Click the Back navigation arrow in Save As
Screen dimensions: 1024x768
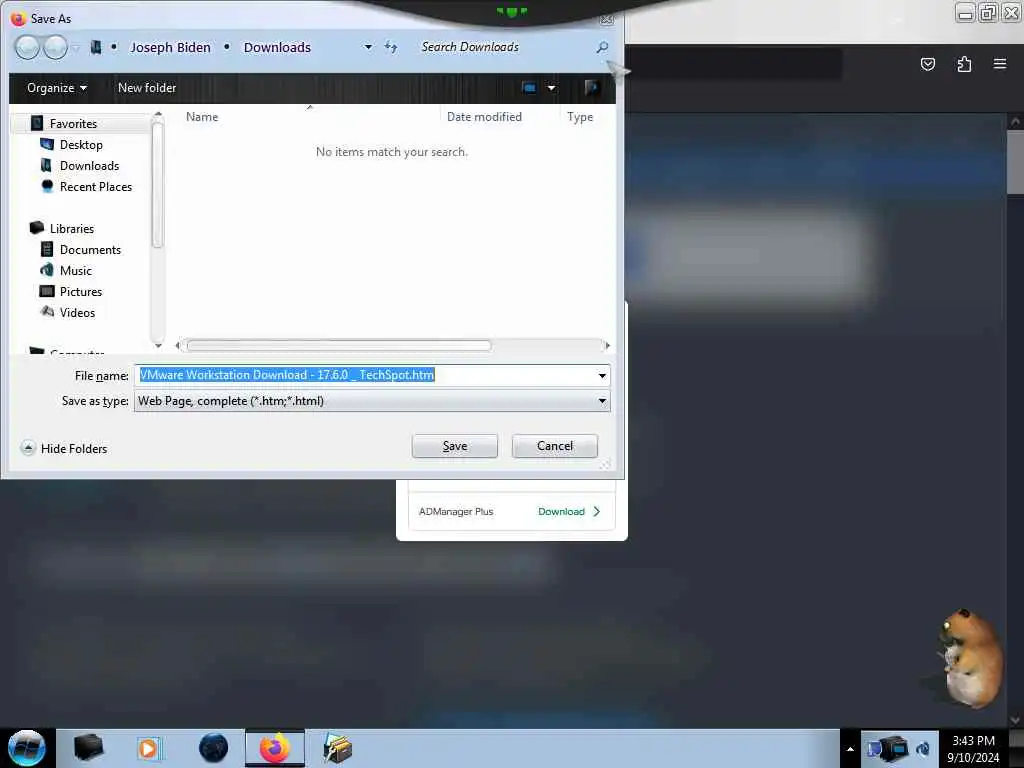(x=27, y=48)
